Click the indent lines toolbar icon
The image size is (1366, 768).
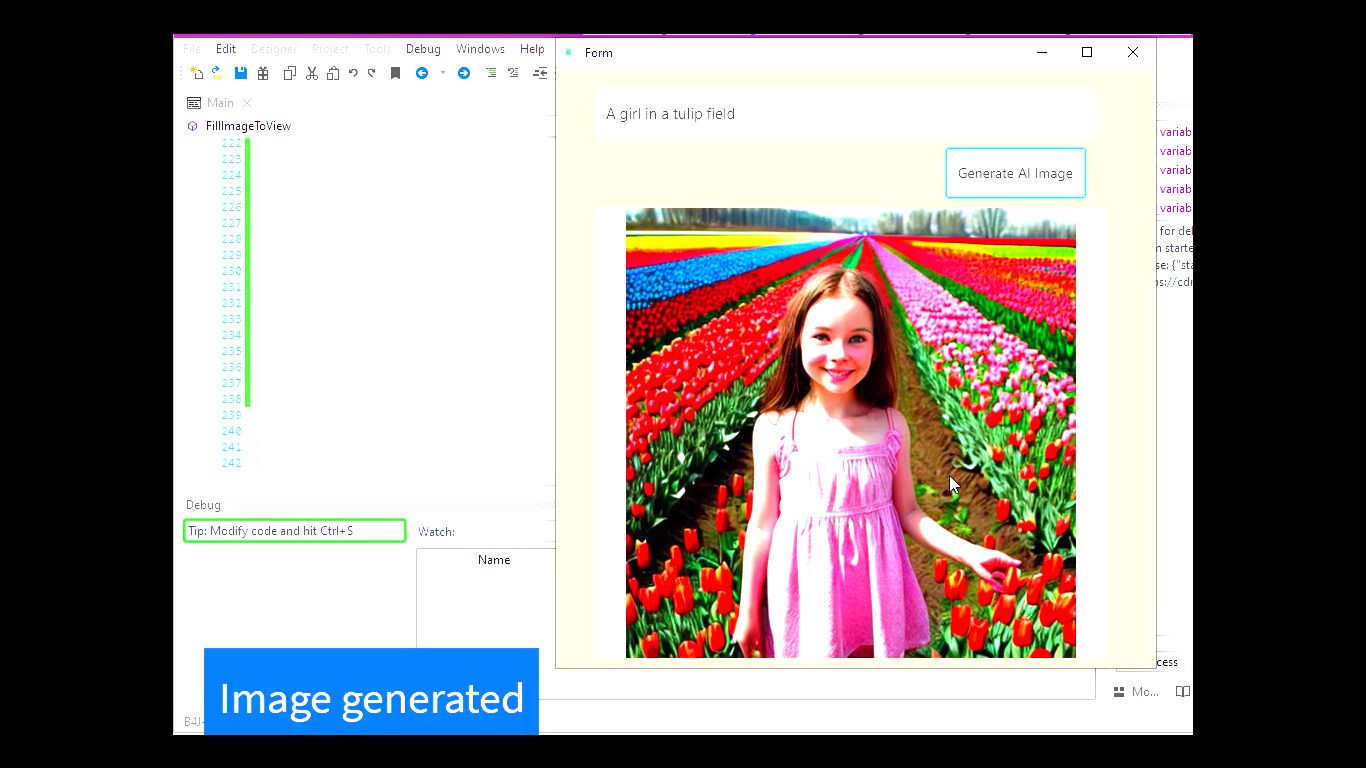point(491,73)
